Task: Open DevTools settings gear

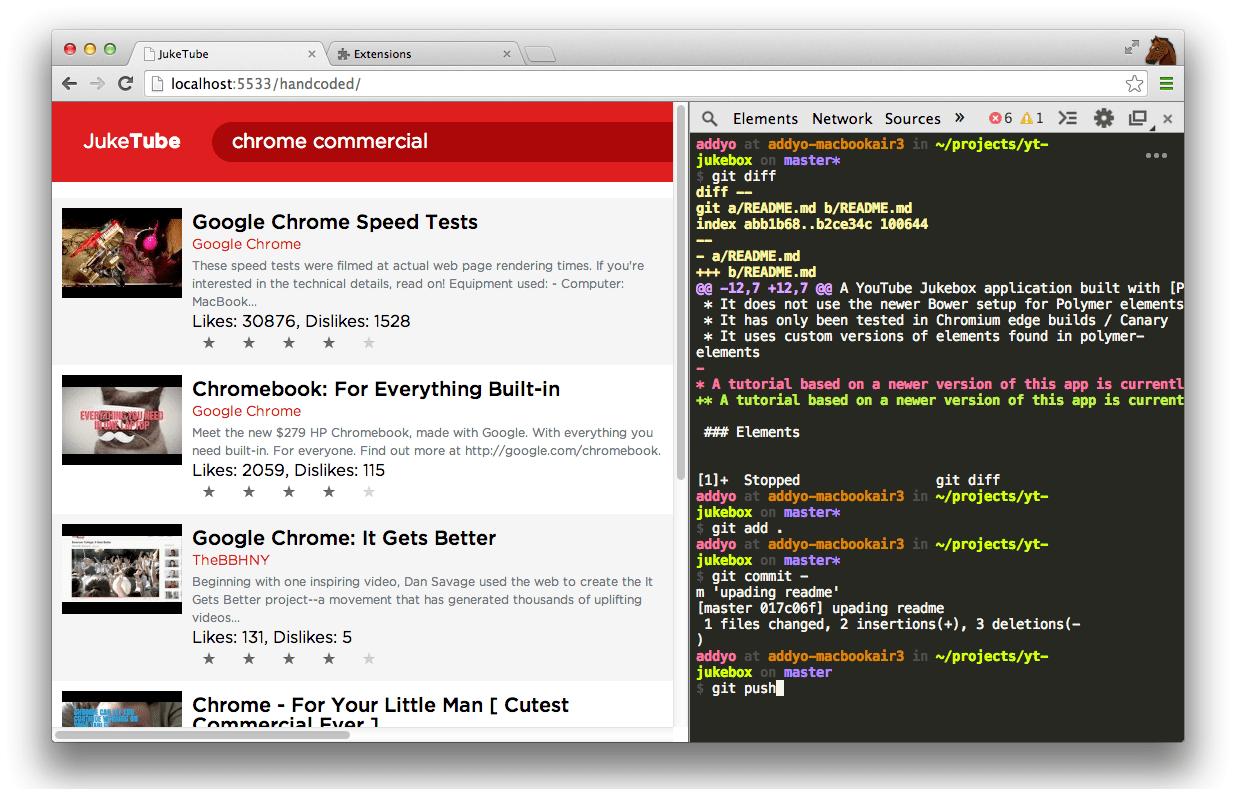Action: (x=1103, y=118)
